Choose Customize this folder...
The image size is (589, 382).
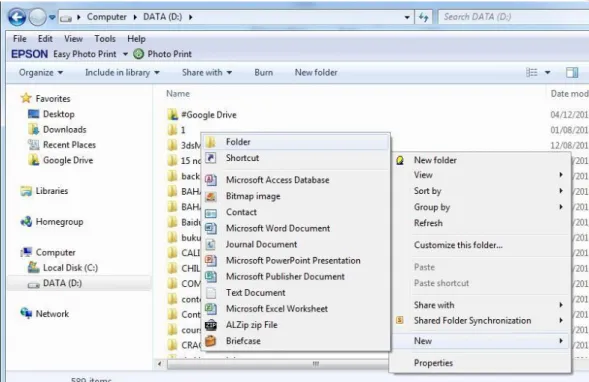pyautogui.click(x=480, y=245)
